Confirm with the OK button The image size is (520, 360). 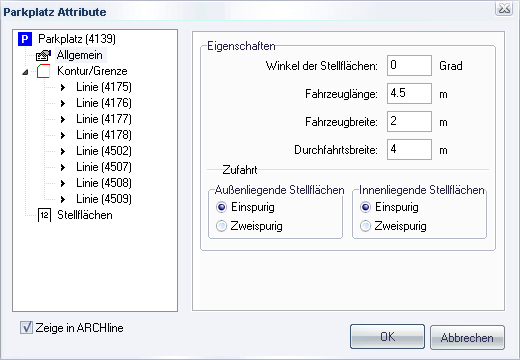(387, 337)
